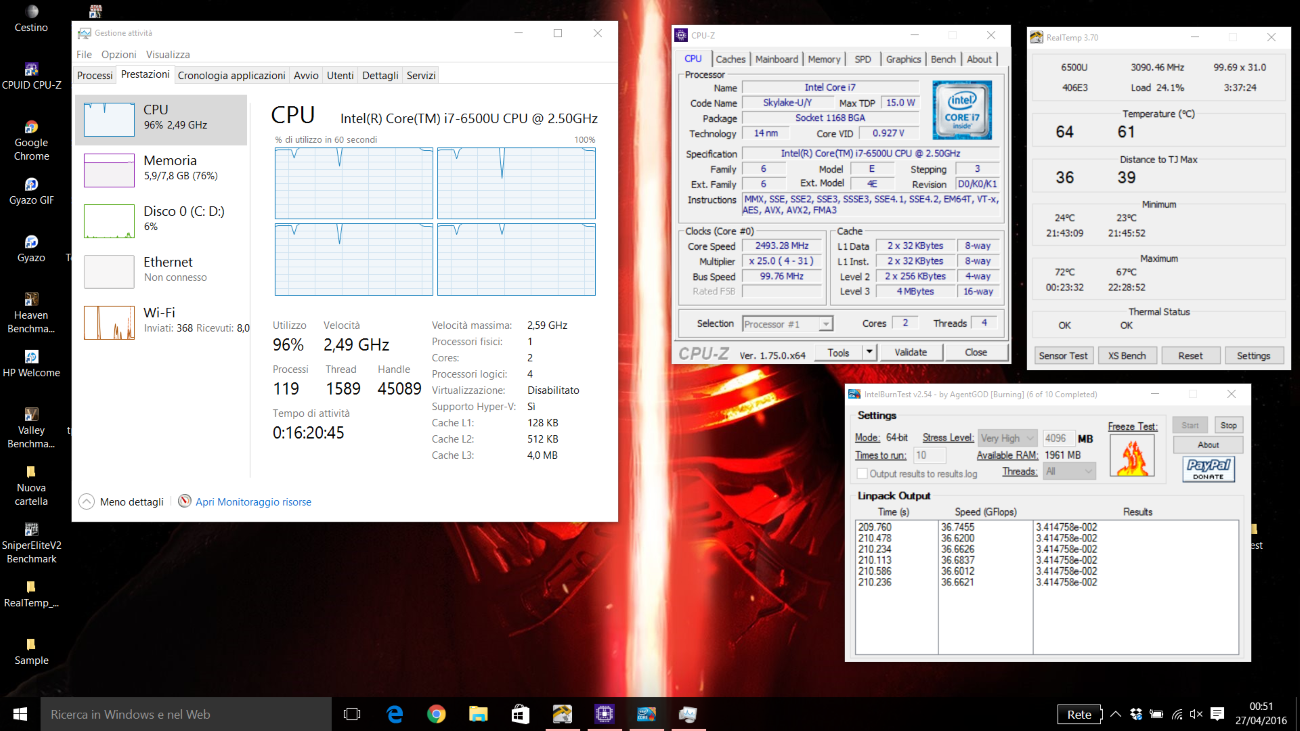Open the Heaven Benchmark desktop shortcut
The width and height of the screenshot is (1300, 731).
[x=31, y=313]
